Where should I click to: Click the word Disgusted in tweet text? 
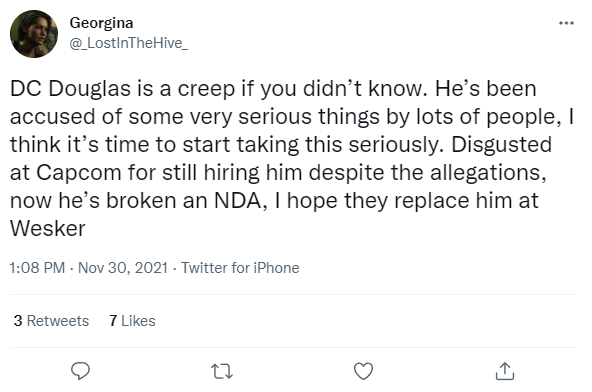tap(501, 145)
